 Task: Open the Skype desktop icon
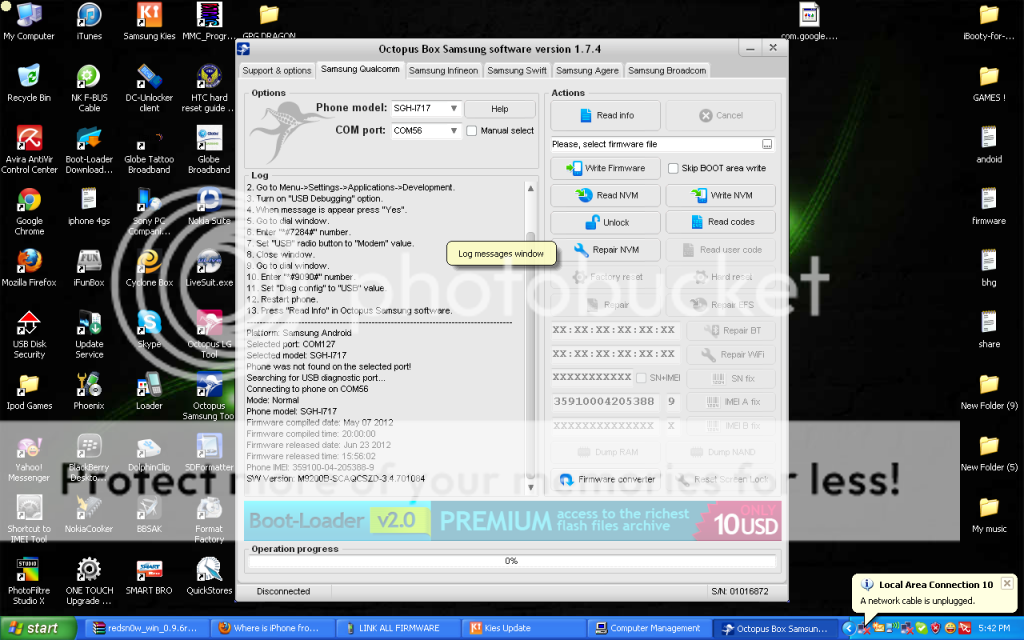pos(149,330)
